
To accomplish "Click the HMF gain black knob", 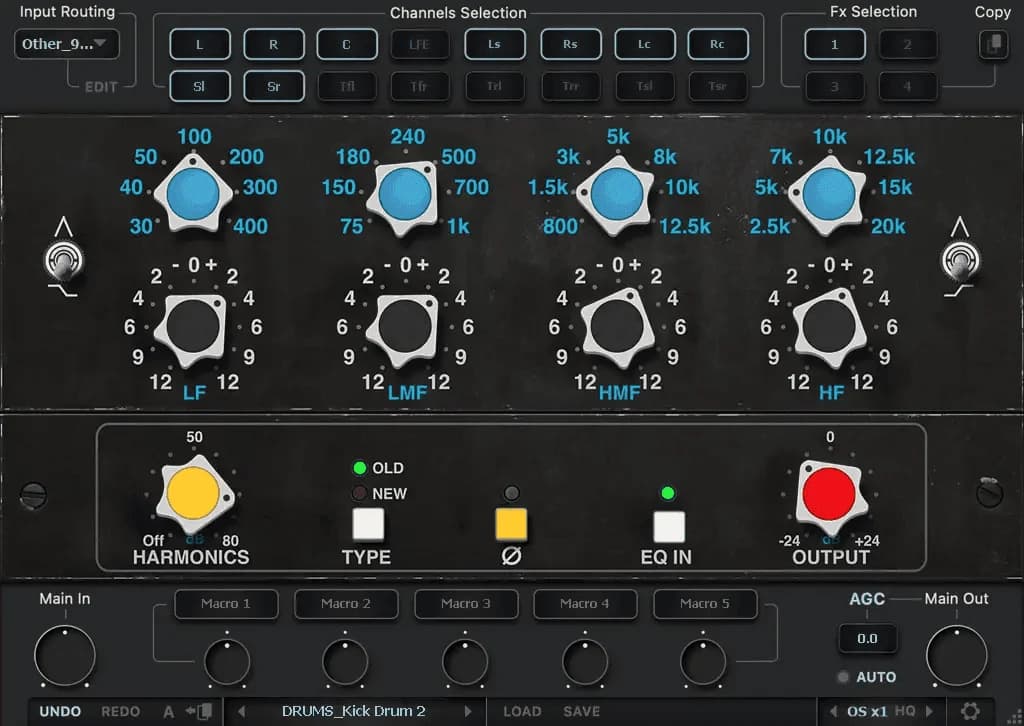I will coord(618,326).
